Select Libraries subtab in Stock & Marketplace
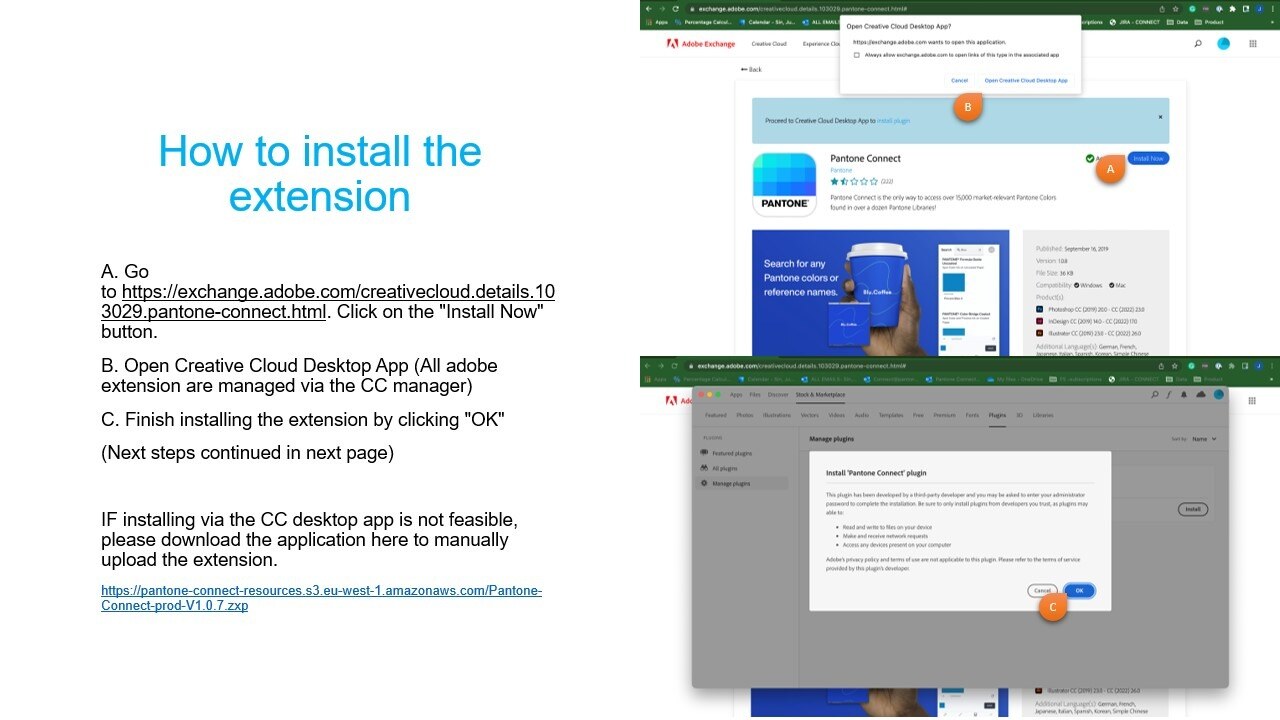The height and width of the screenshot is (720, 1280). click(1043, 414)
